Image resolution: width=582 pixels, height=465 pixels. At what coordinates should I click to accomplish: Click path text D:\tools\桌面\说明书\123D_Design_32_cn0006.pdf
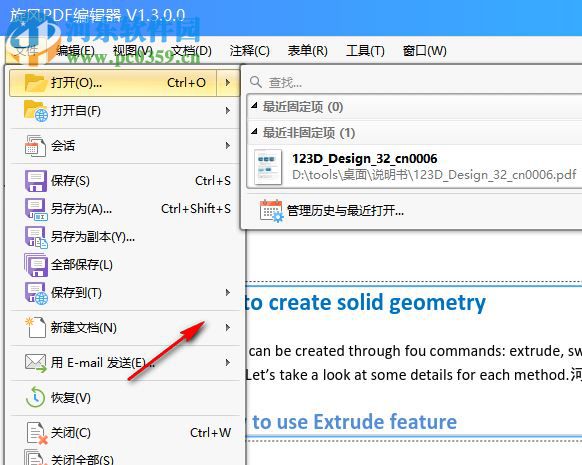[x=434, y=174]
